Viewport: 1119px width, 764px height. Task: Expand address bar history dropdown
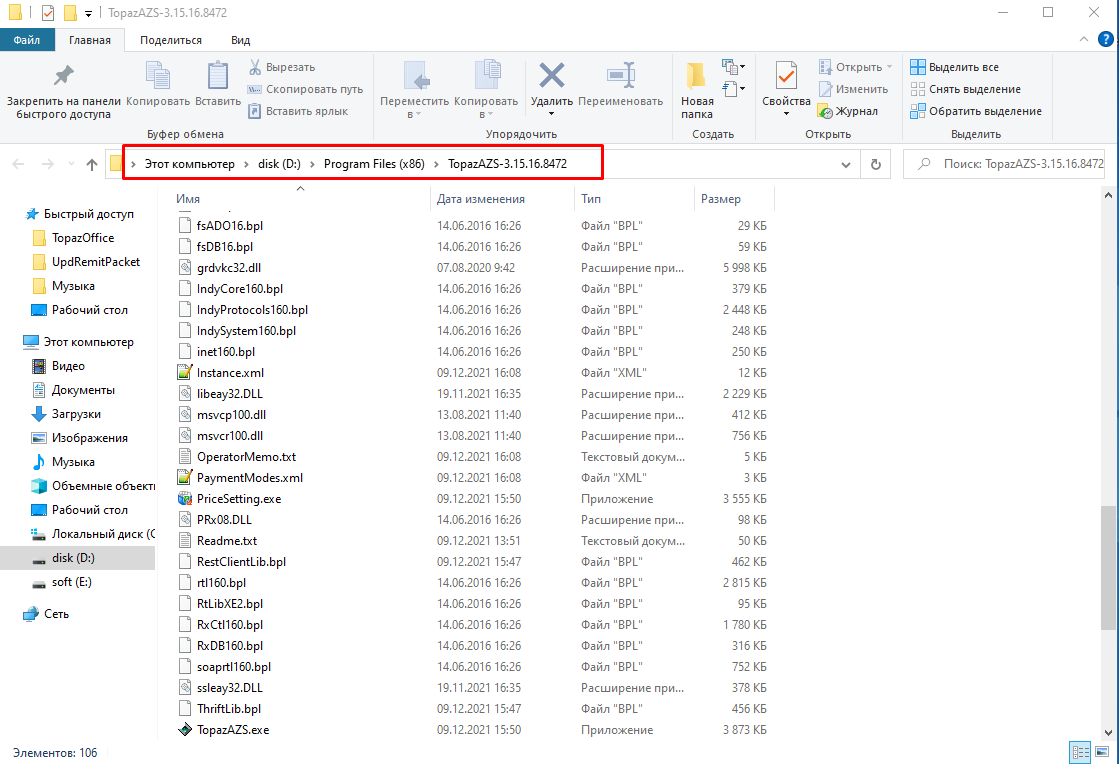click(x=846, y=164)
